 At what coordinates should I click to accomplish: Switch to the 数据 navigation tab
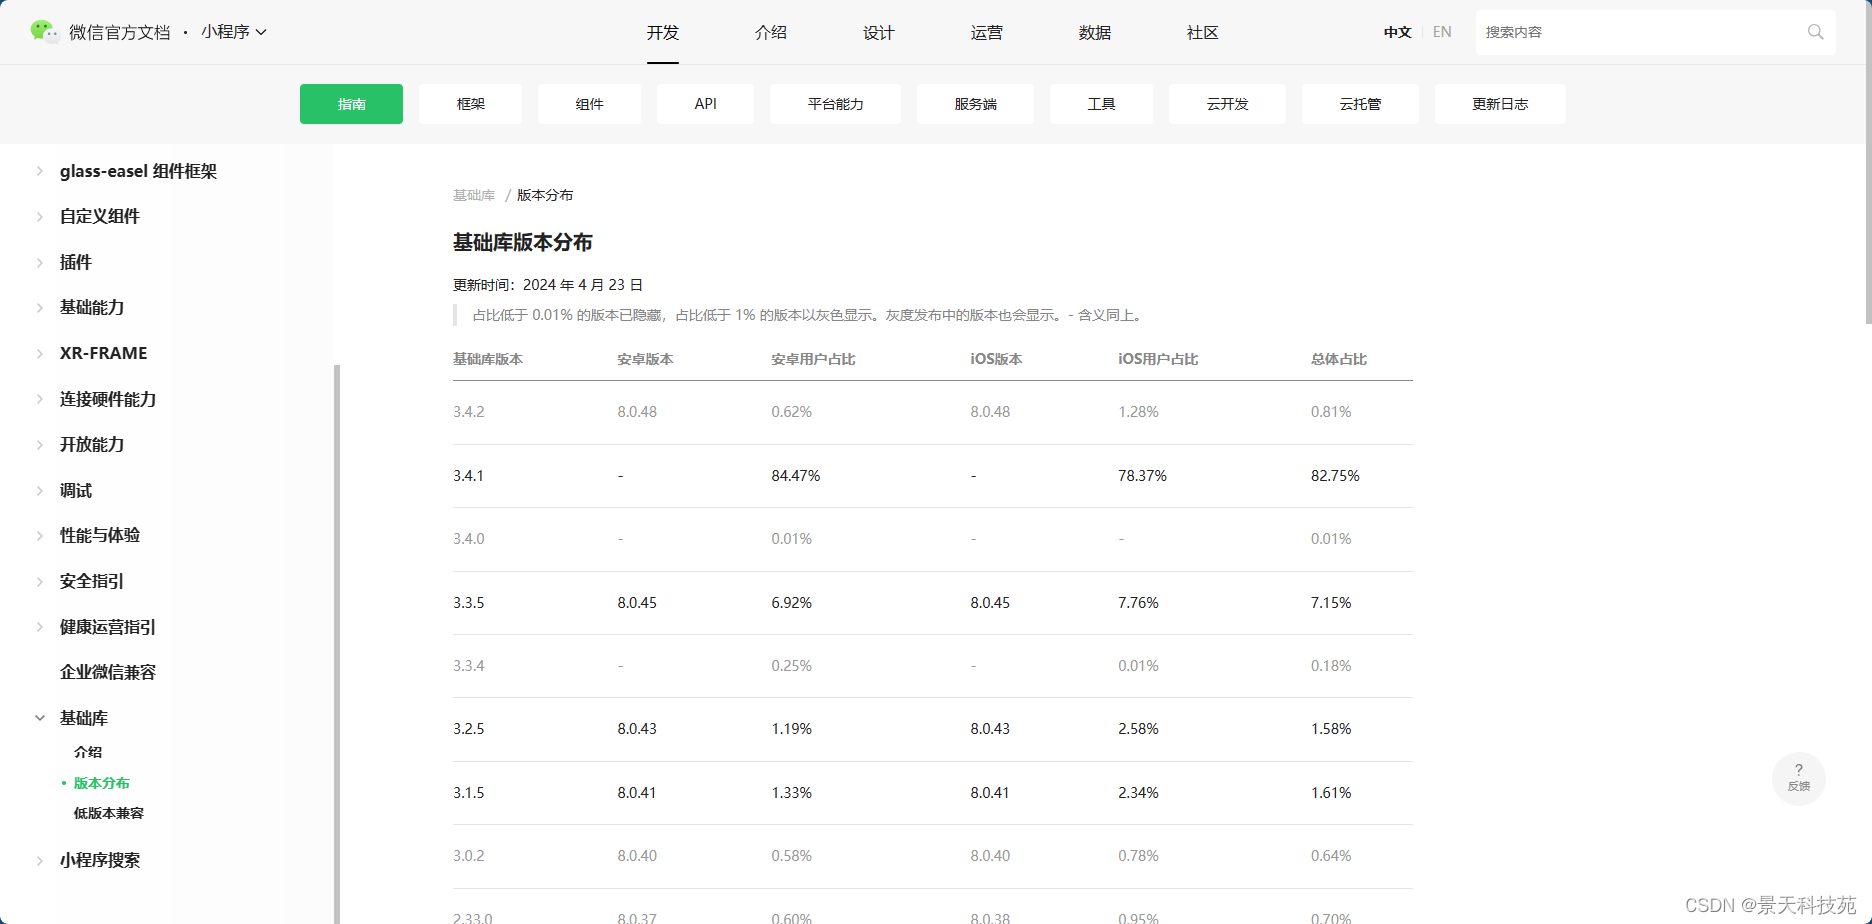point(1094,32)
